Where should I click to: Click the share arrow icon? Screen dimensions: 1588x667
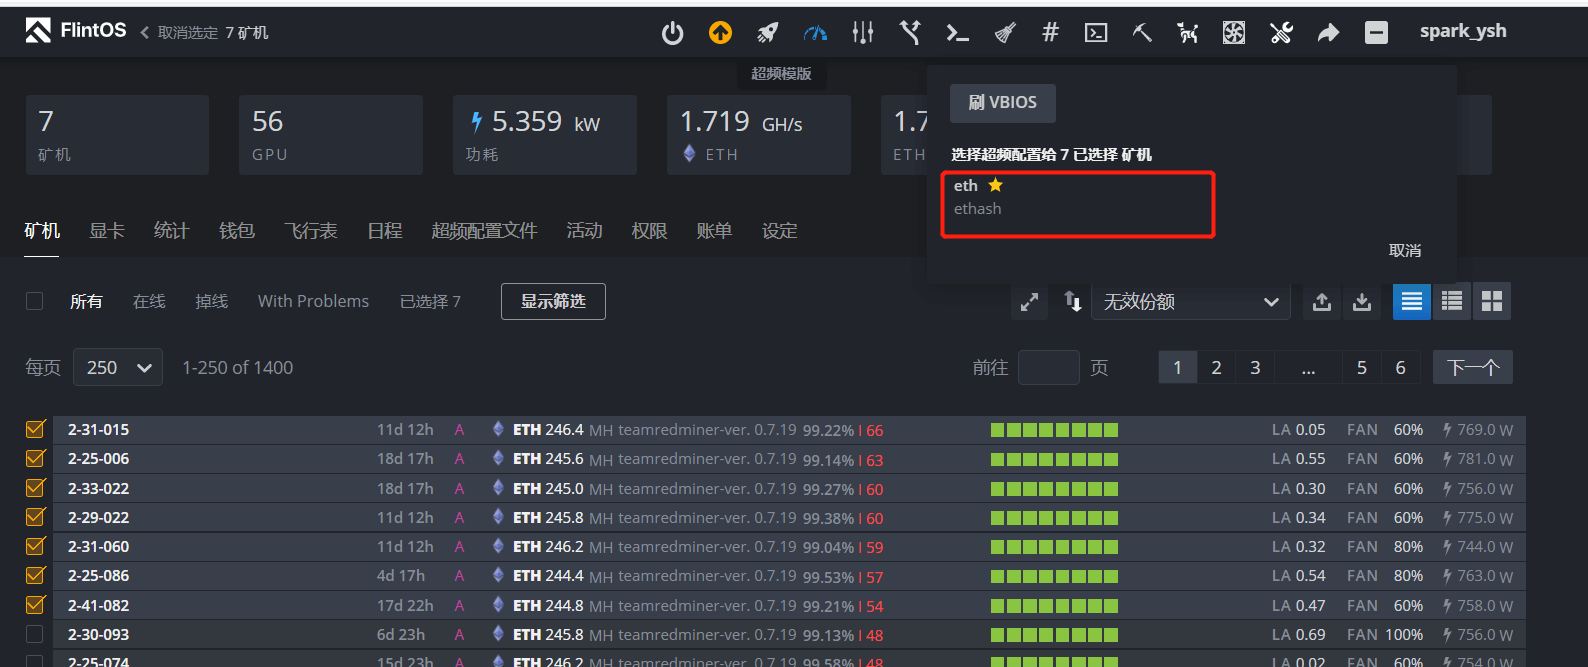pyautogui.click(x=1328, y=33)
